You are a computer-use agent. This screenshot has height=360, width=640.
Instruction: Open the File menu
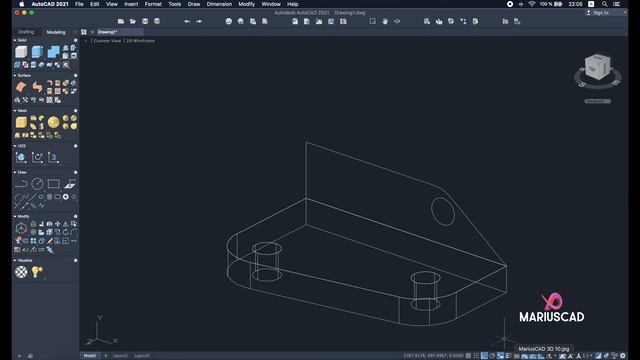pyautogui.click(x=79, y=4)
